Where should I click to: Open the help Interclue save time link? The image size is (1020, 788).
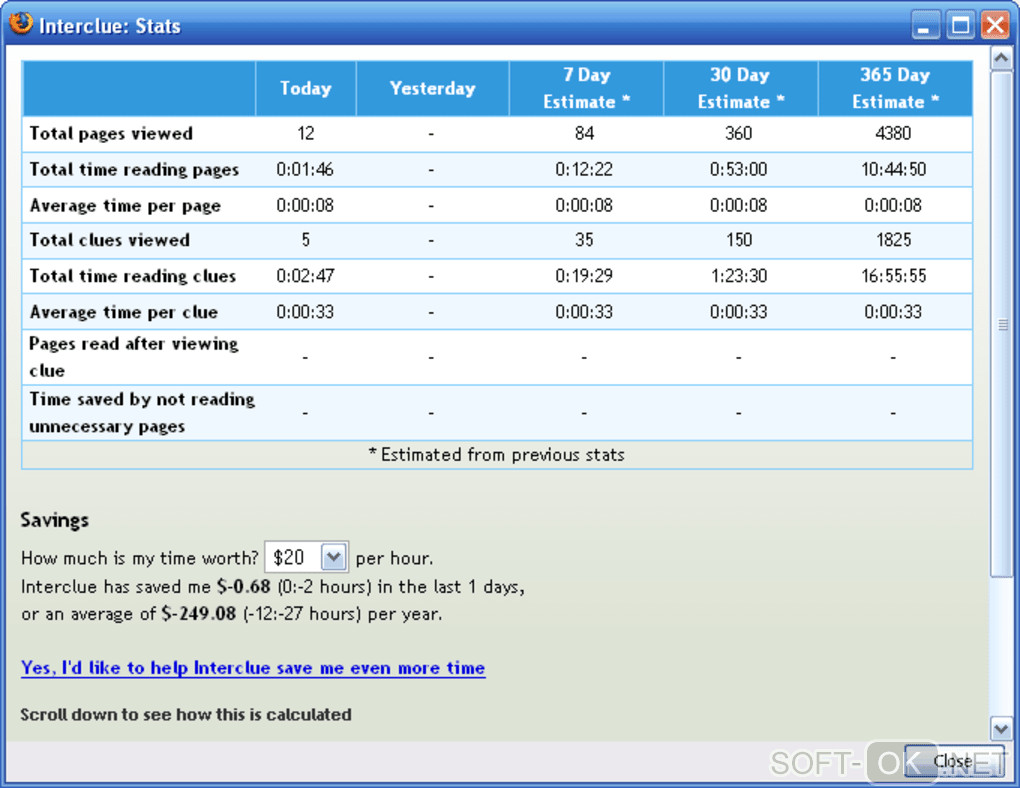[253, 668]
